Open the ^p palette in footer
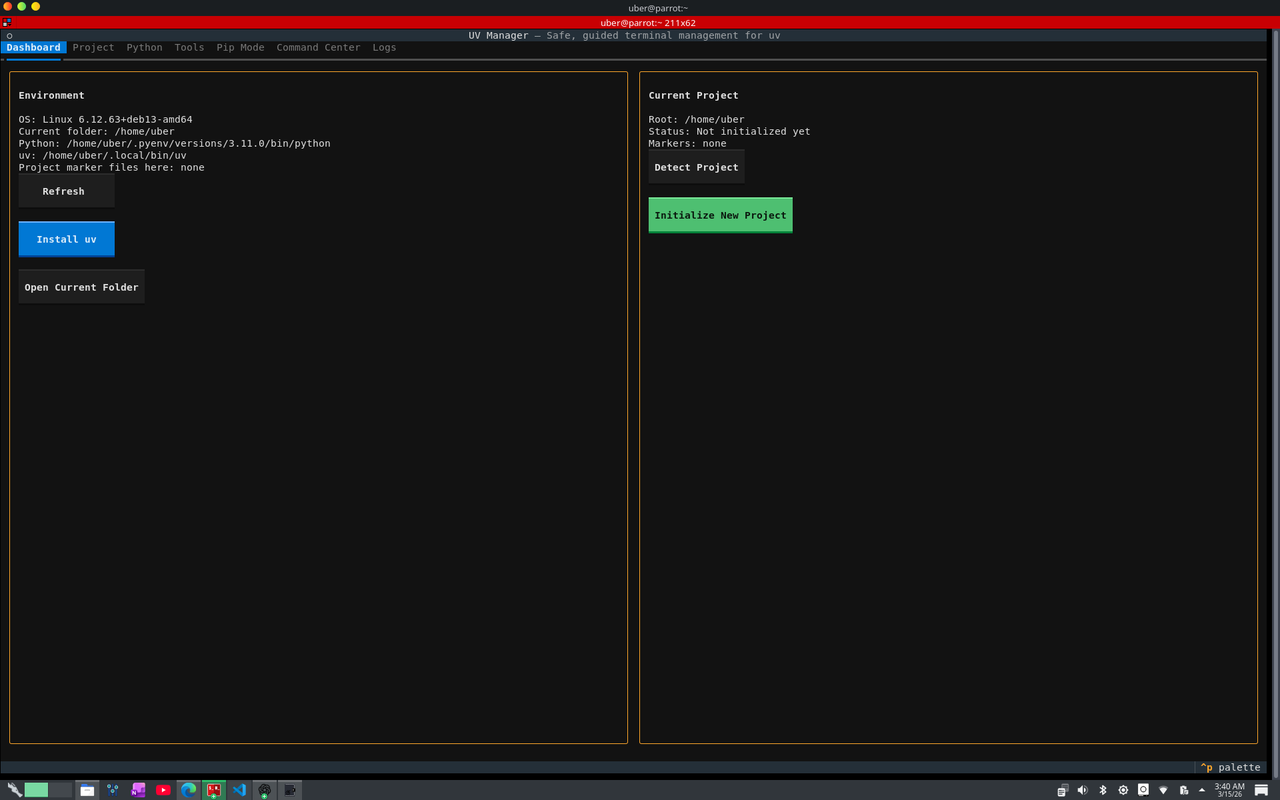 click(x=1230, y=767)
